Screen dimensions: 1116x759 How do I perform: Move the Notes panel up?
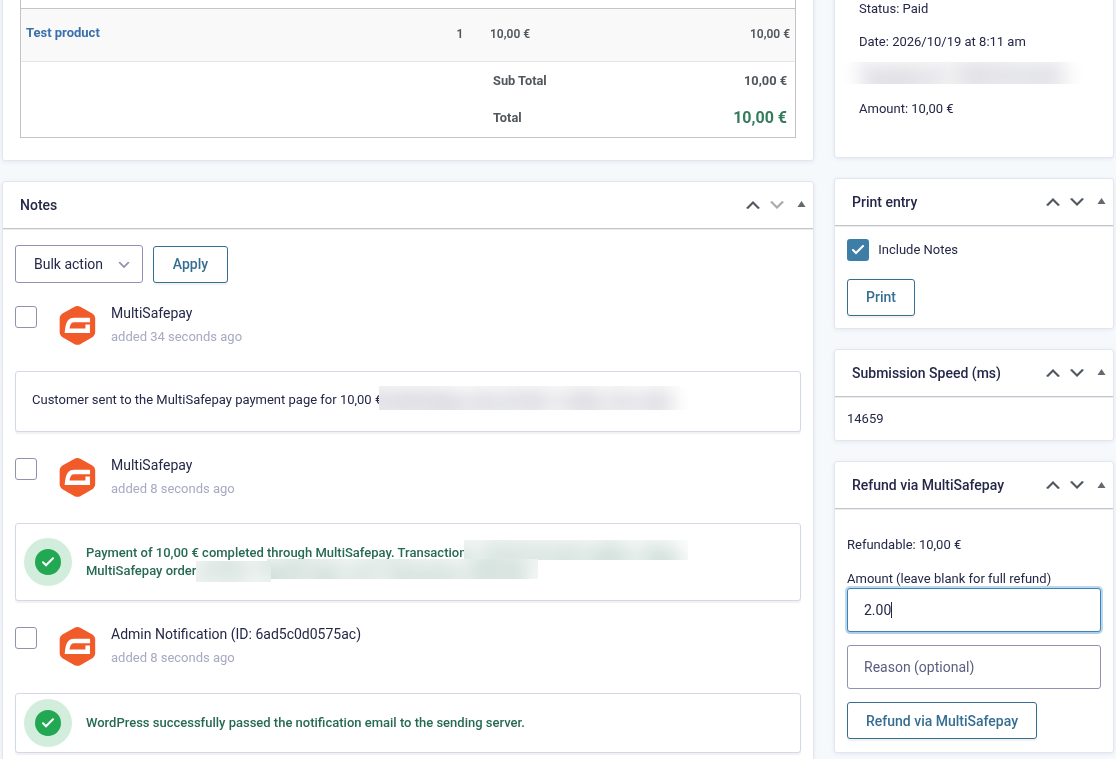pos(752,205)
